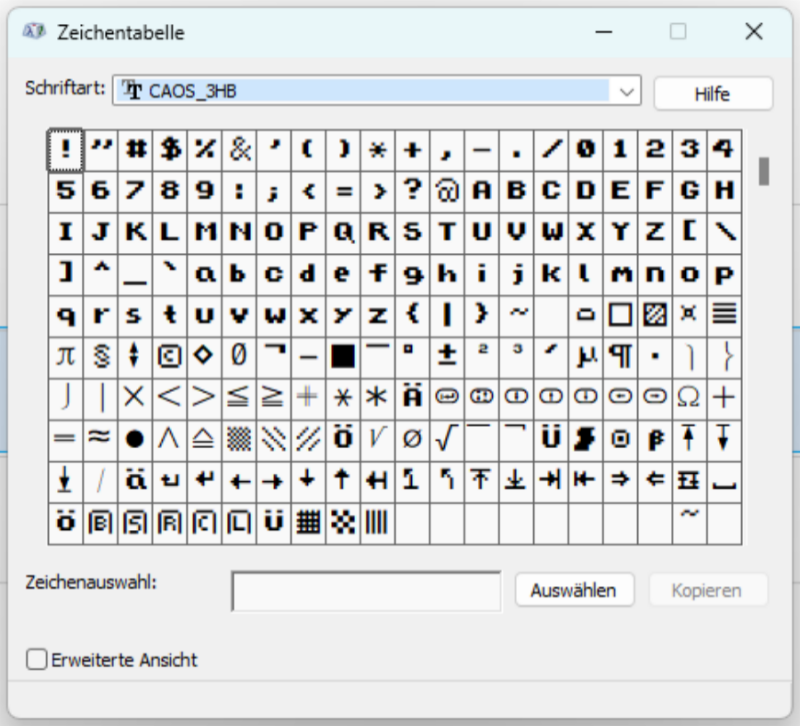Select the less-than-or-equal sign glyph
The width and height of the screenshot is (800, 726).
click(x=238, y=397)
